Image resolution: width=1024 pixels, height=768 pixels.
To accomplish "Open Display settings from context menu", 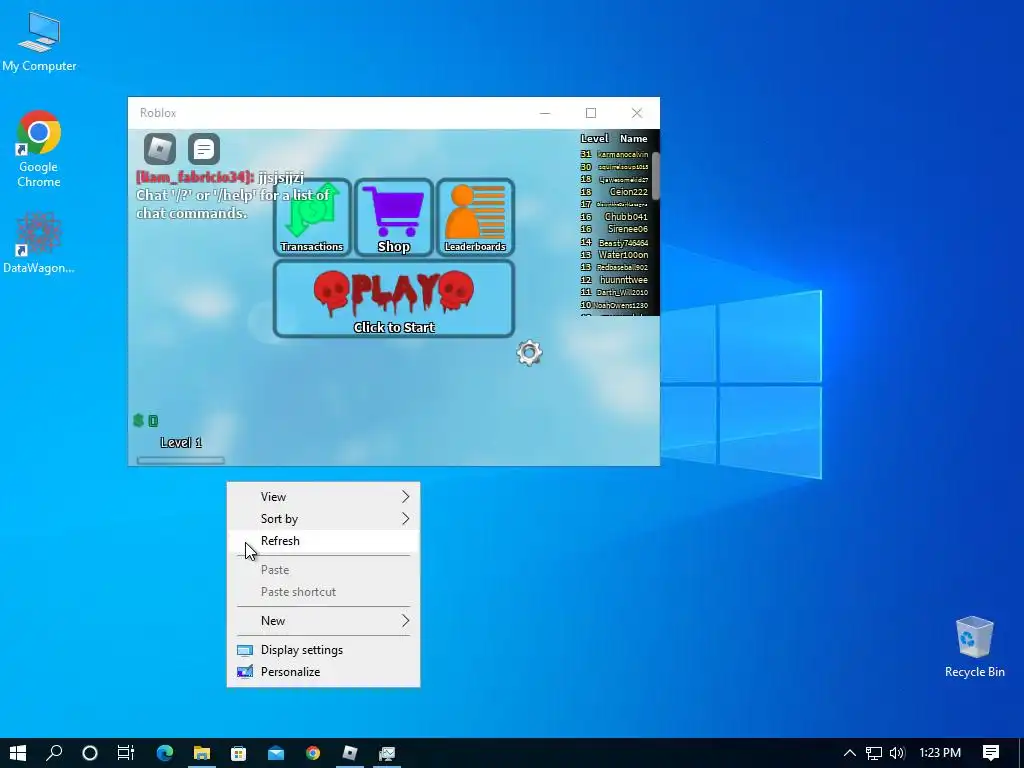I will click(323, 650).
